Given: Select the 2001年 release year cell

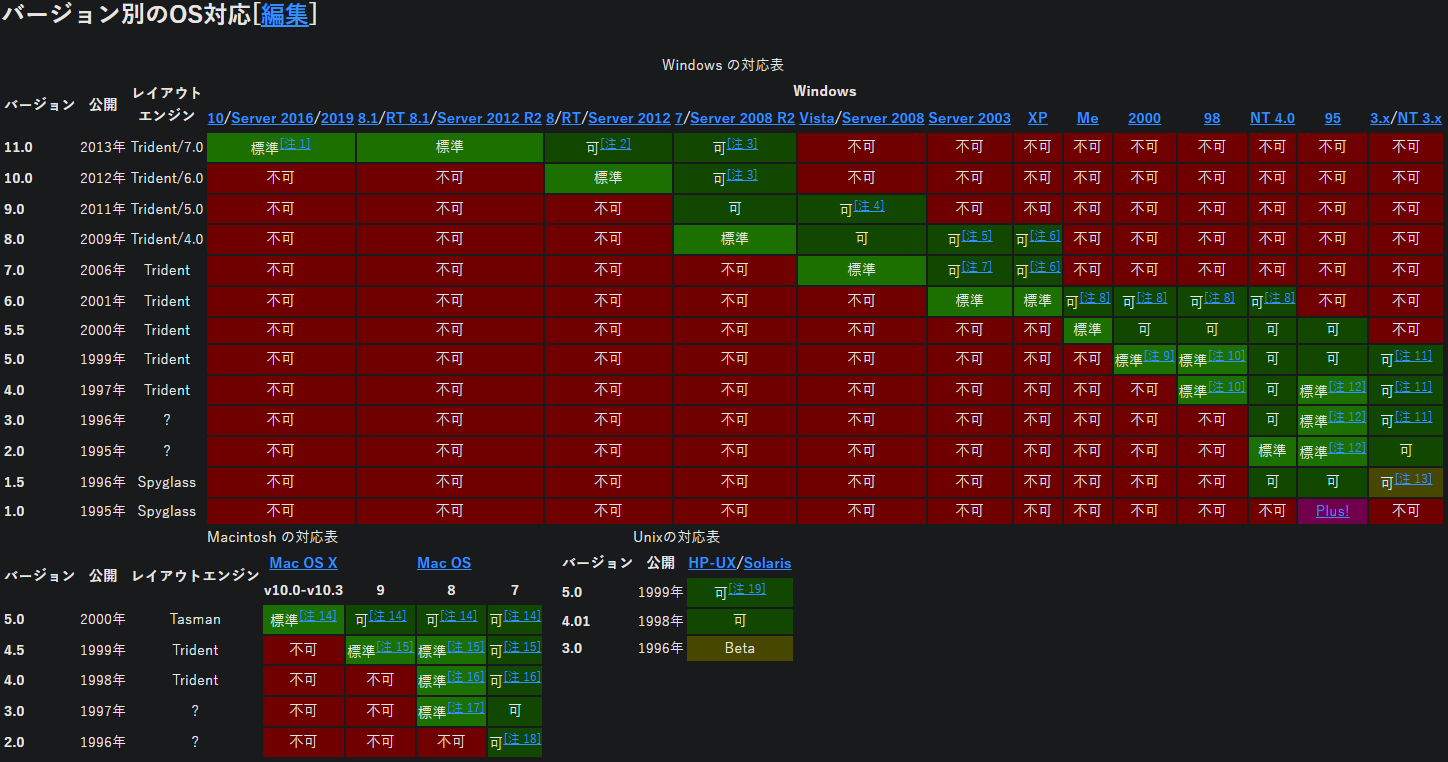Looking at the screenshot, I should click(103, 301).
